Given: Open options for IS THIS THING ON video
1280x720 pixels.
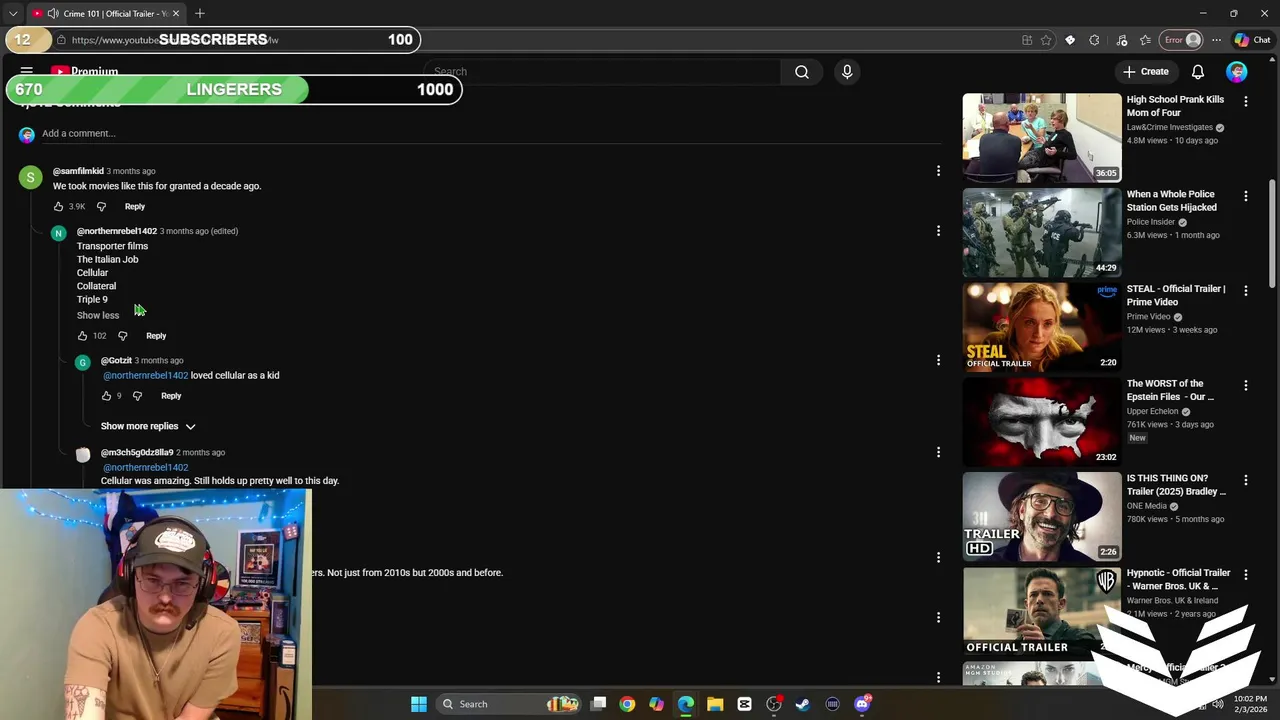Looking at the screenshot, I should pos(1246,480).
